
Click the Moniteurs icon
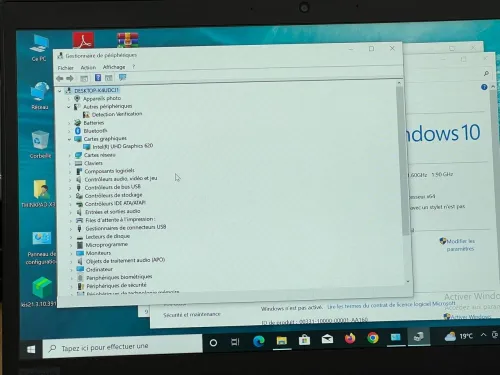pos(80,253)
